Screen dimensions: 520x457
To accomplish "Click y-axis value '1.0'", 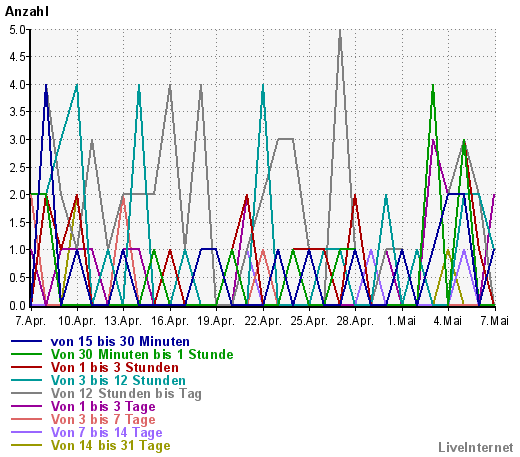I will pos(17,250).
